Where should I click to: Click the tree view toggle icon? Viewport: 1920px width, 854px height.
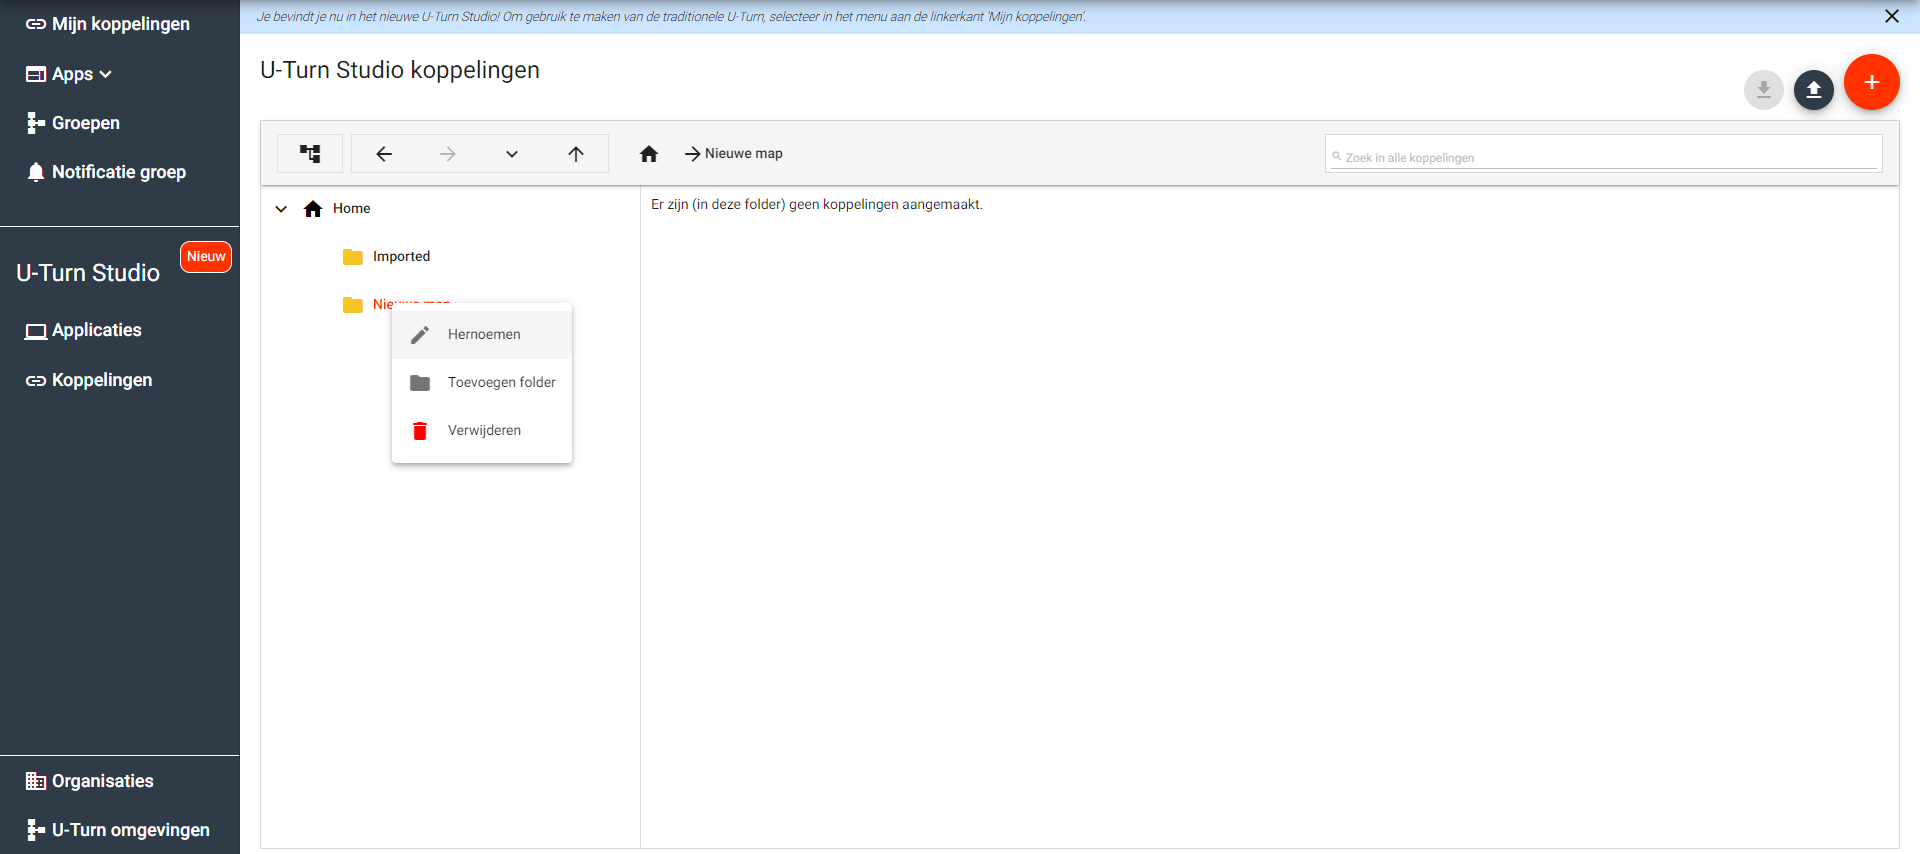pyautogui.click(x=310, y=154)
